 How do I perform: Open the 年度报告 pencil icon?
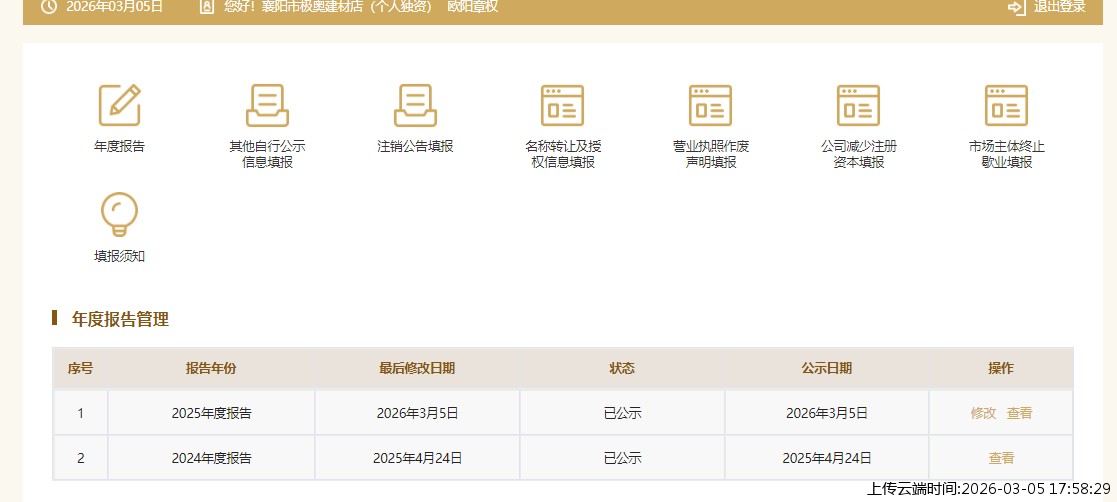point(119,105)
